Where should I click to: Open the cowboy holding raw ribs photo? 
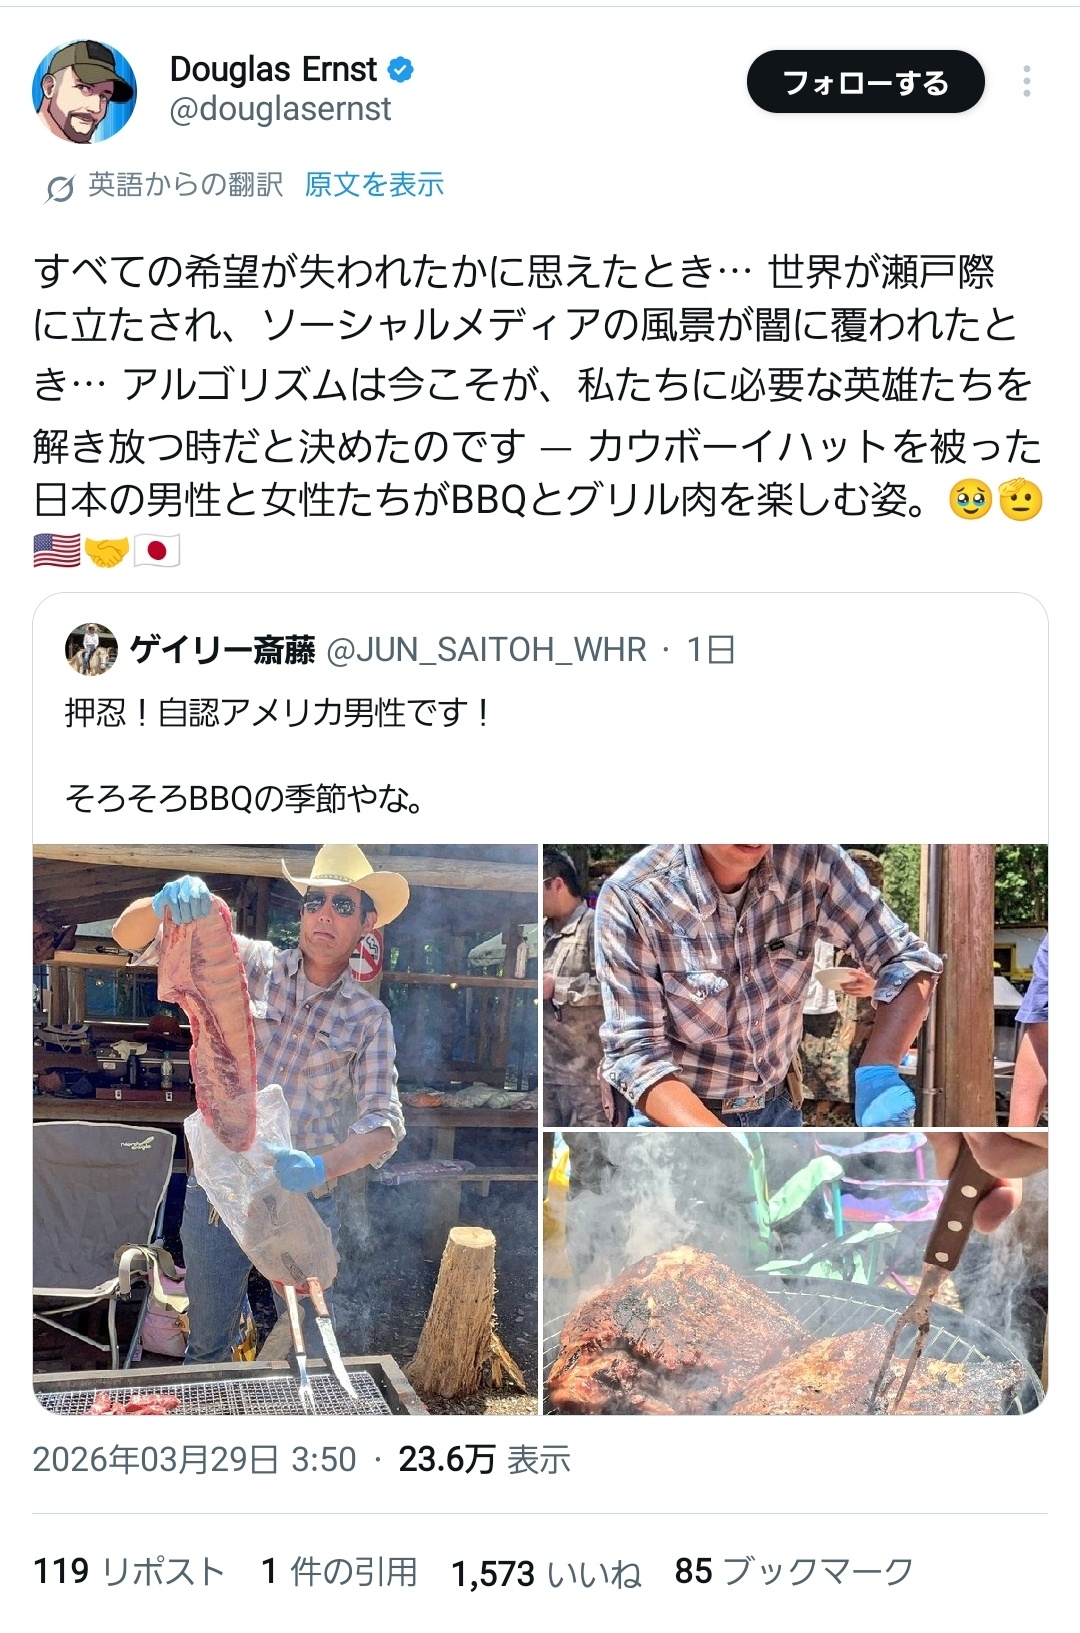(285, 1129)
